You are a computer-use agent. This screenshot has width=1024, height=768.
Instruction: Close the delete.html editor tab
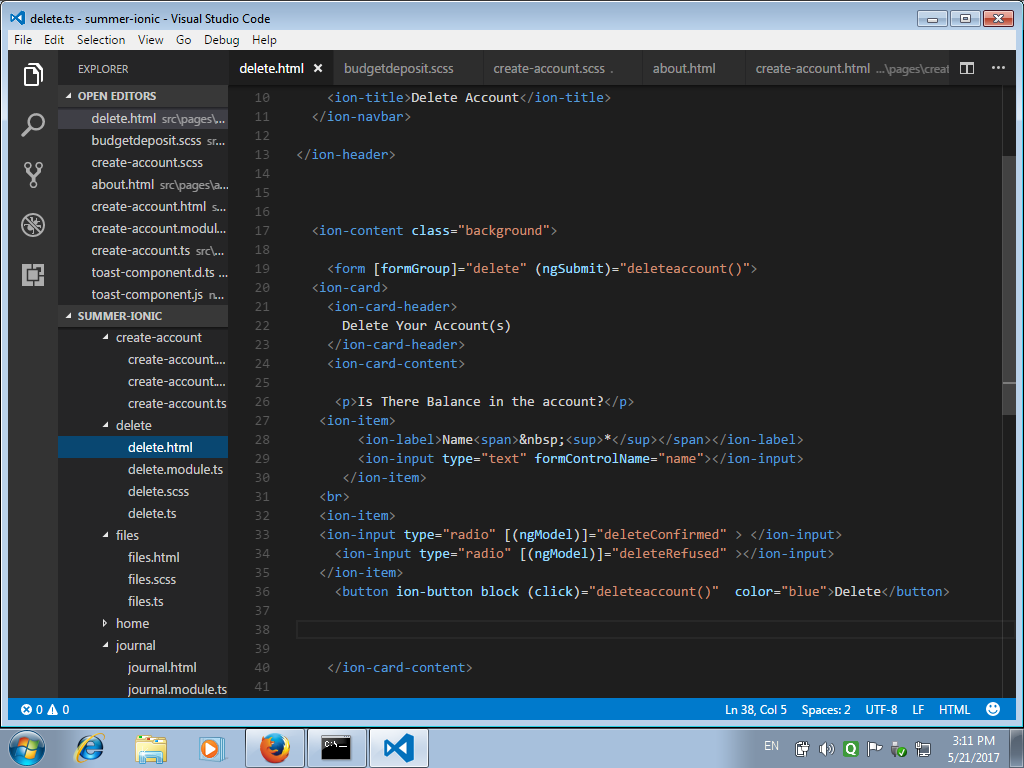click(x=318, y=69)
